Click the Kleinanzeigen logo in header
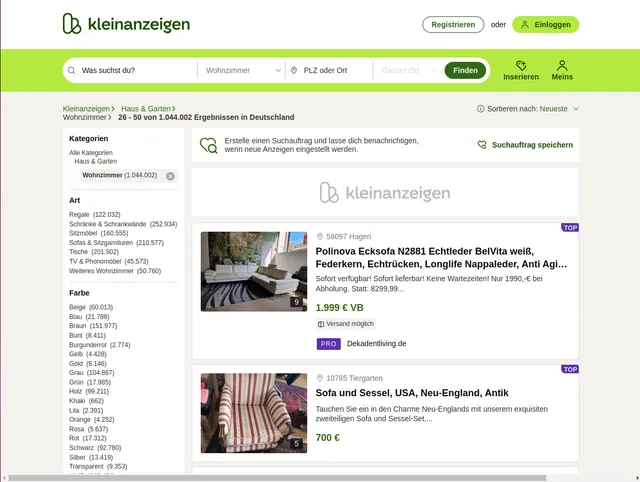The height and width of the screenshot is (482, 640). [125, 24]
